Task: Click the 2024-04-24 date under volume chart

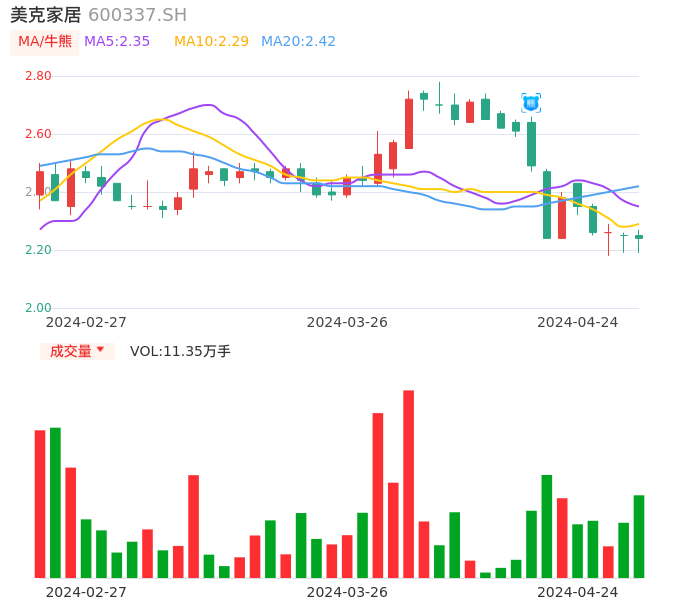Action: pyautogui.click(x=578, y=592)
